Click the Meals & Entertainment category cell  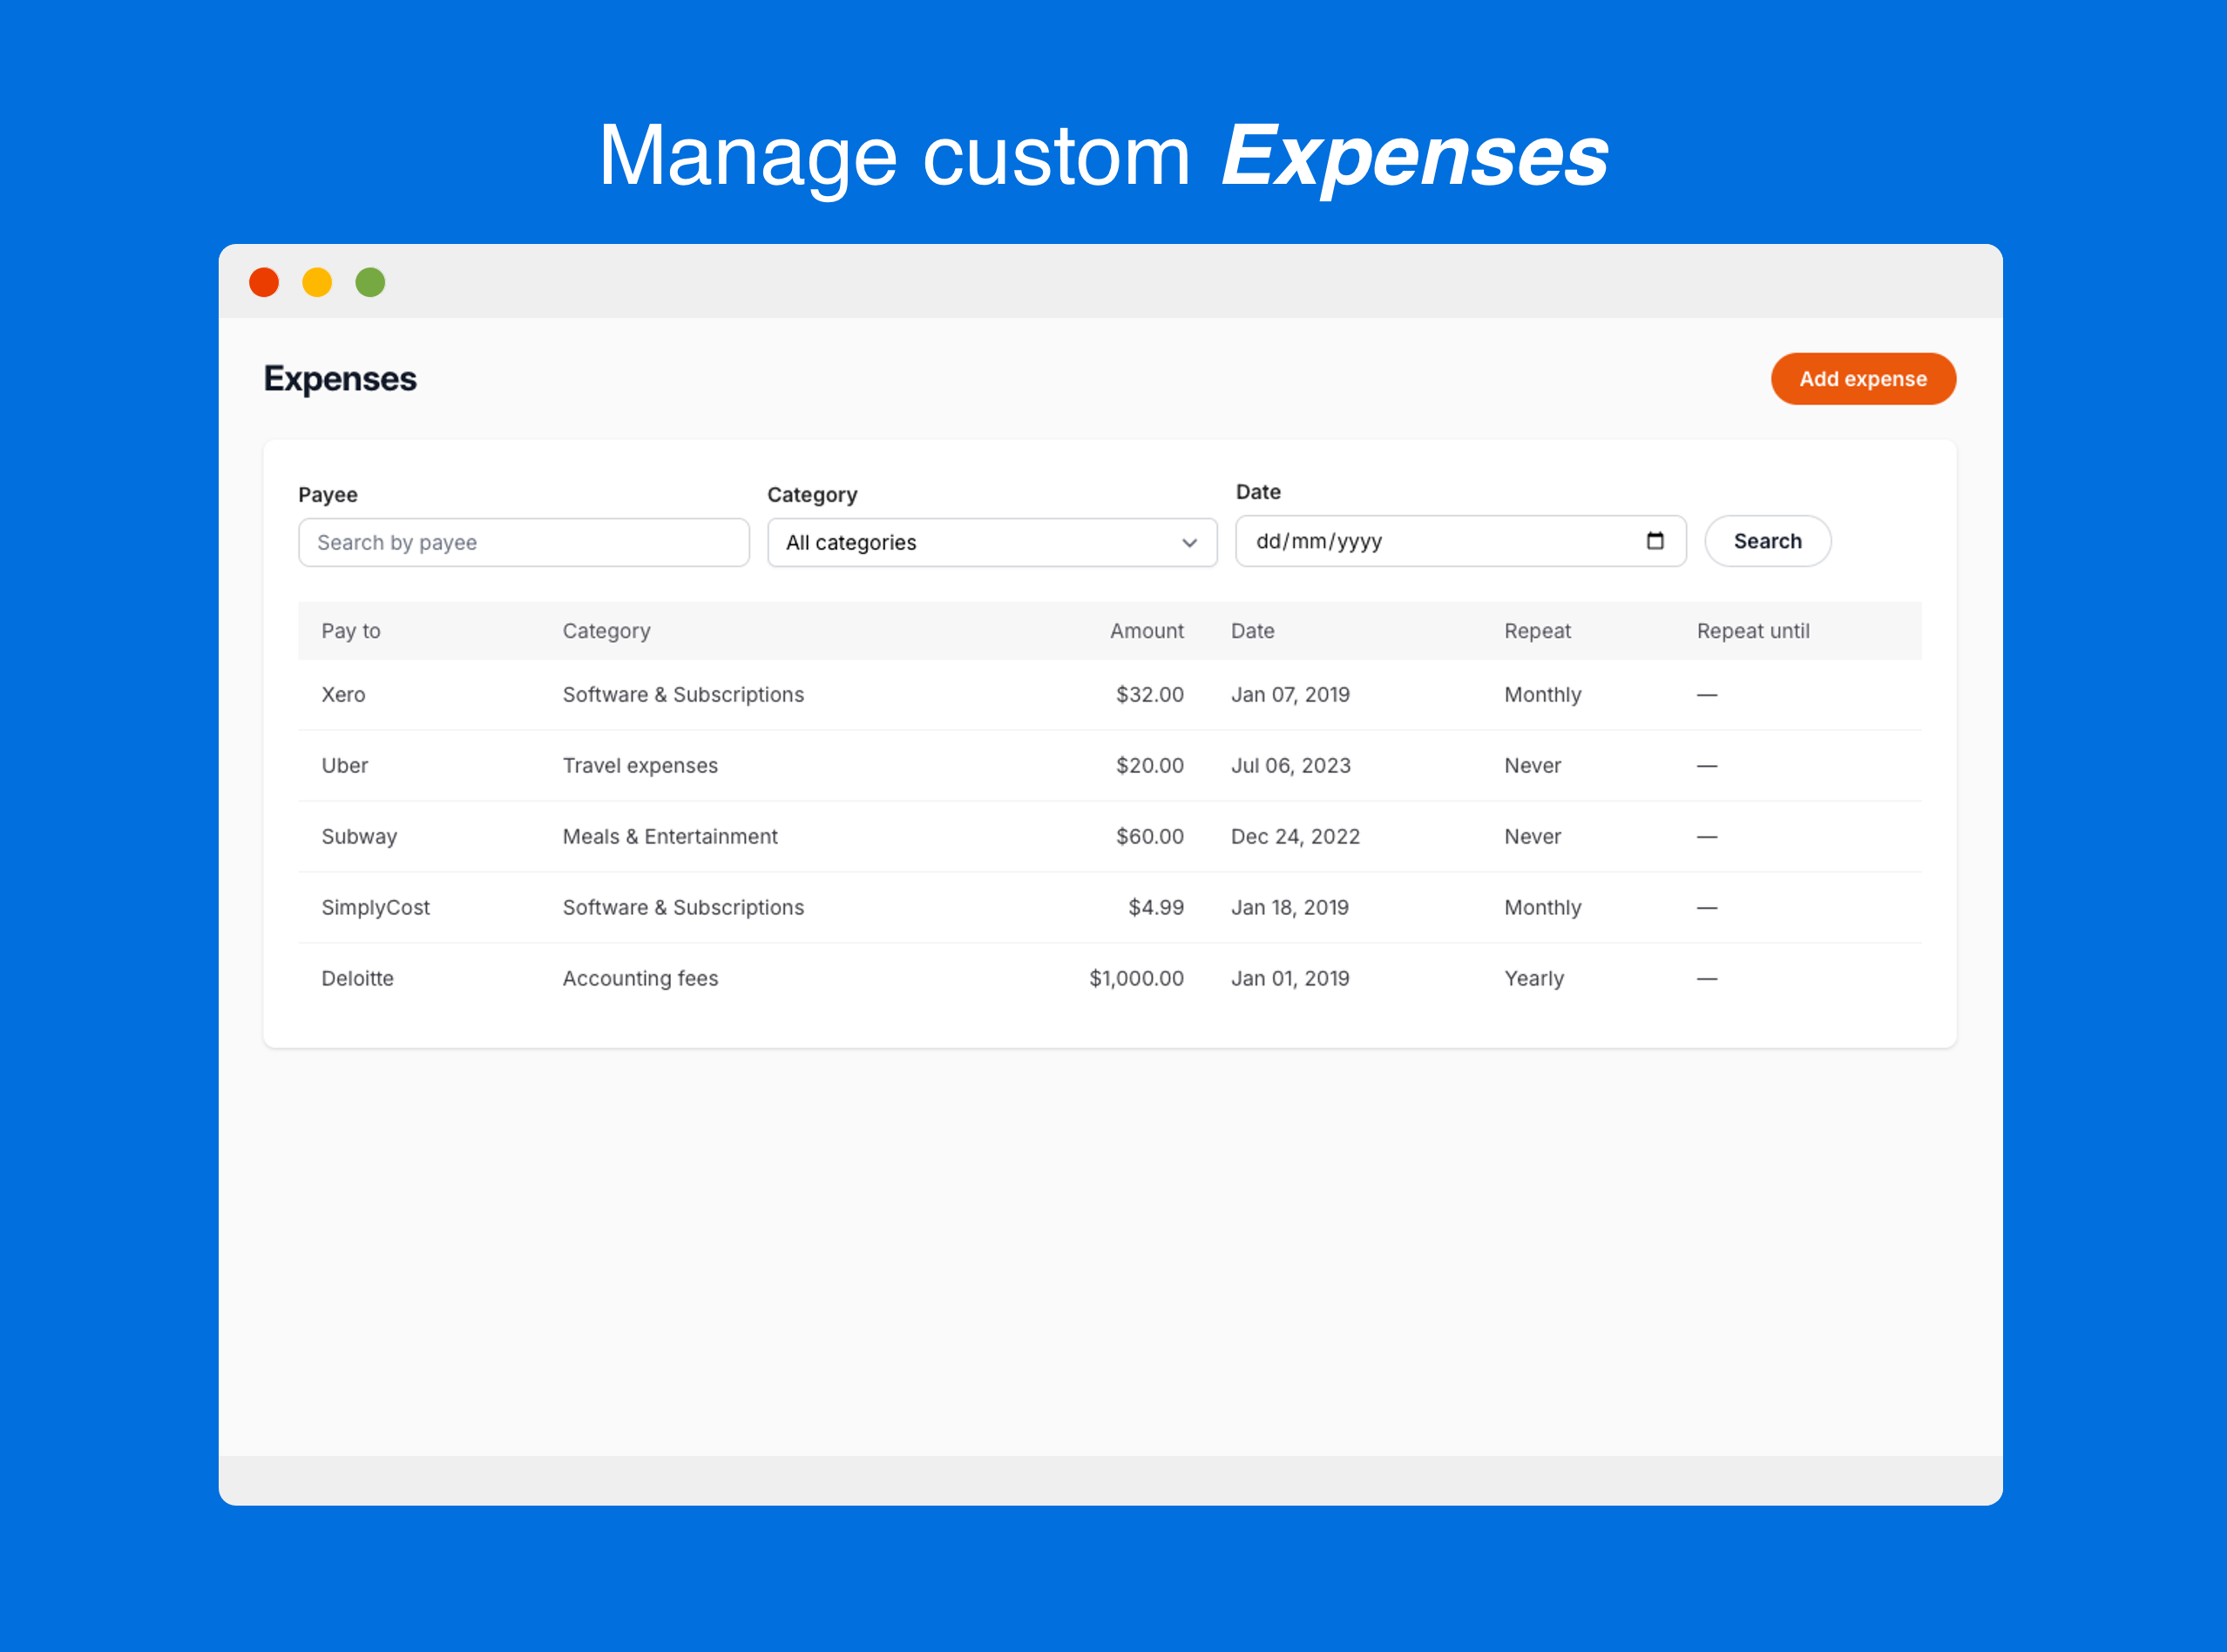click(670, 837)
